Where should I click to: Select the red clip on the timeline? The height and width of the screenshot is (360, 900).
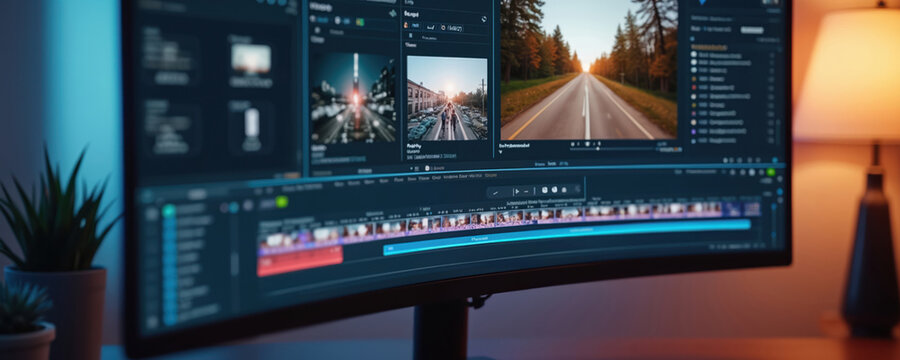[300, 261]
